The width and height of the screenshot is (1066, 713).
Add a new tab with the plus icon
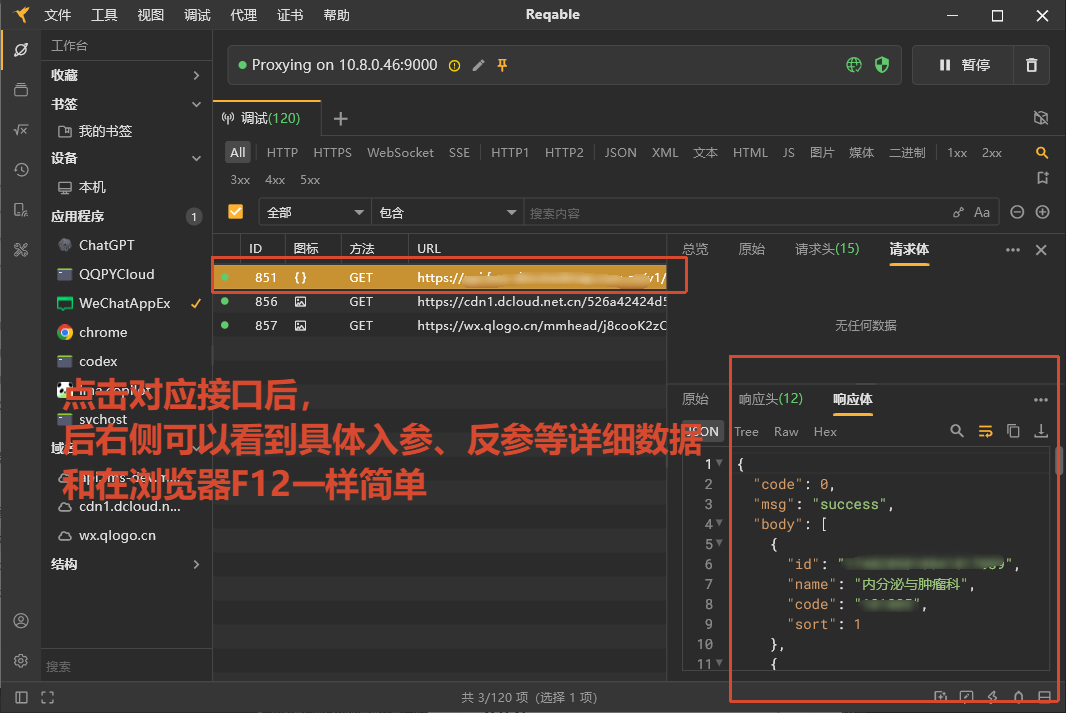pos(341,119)
